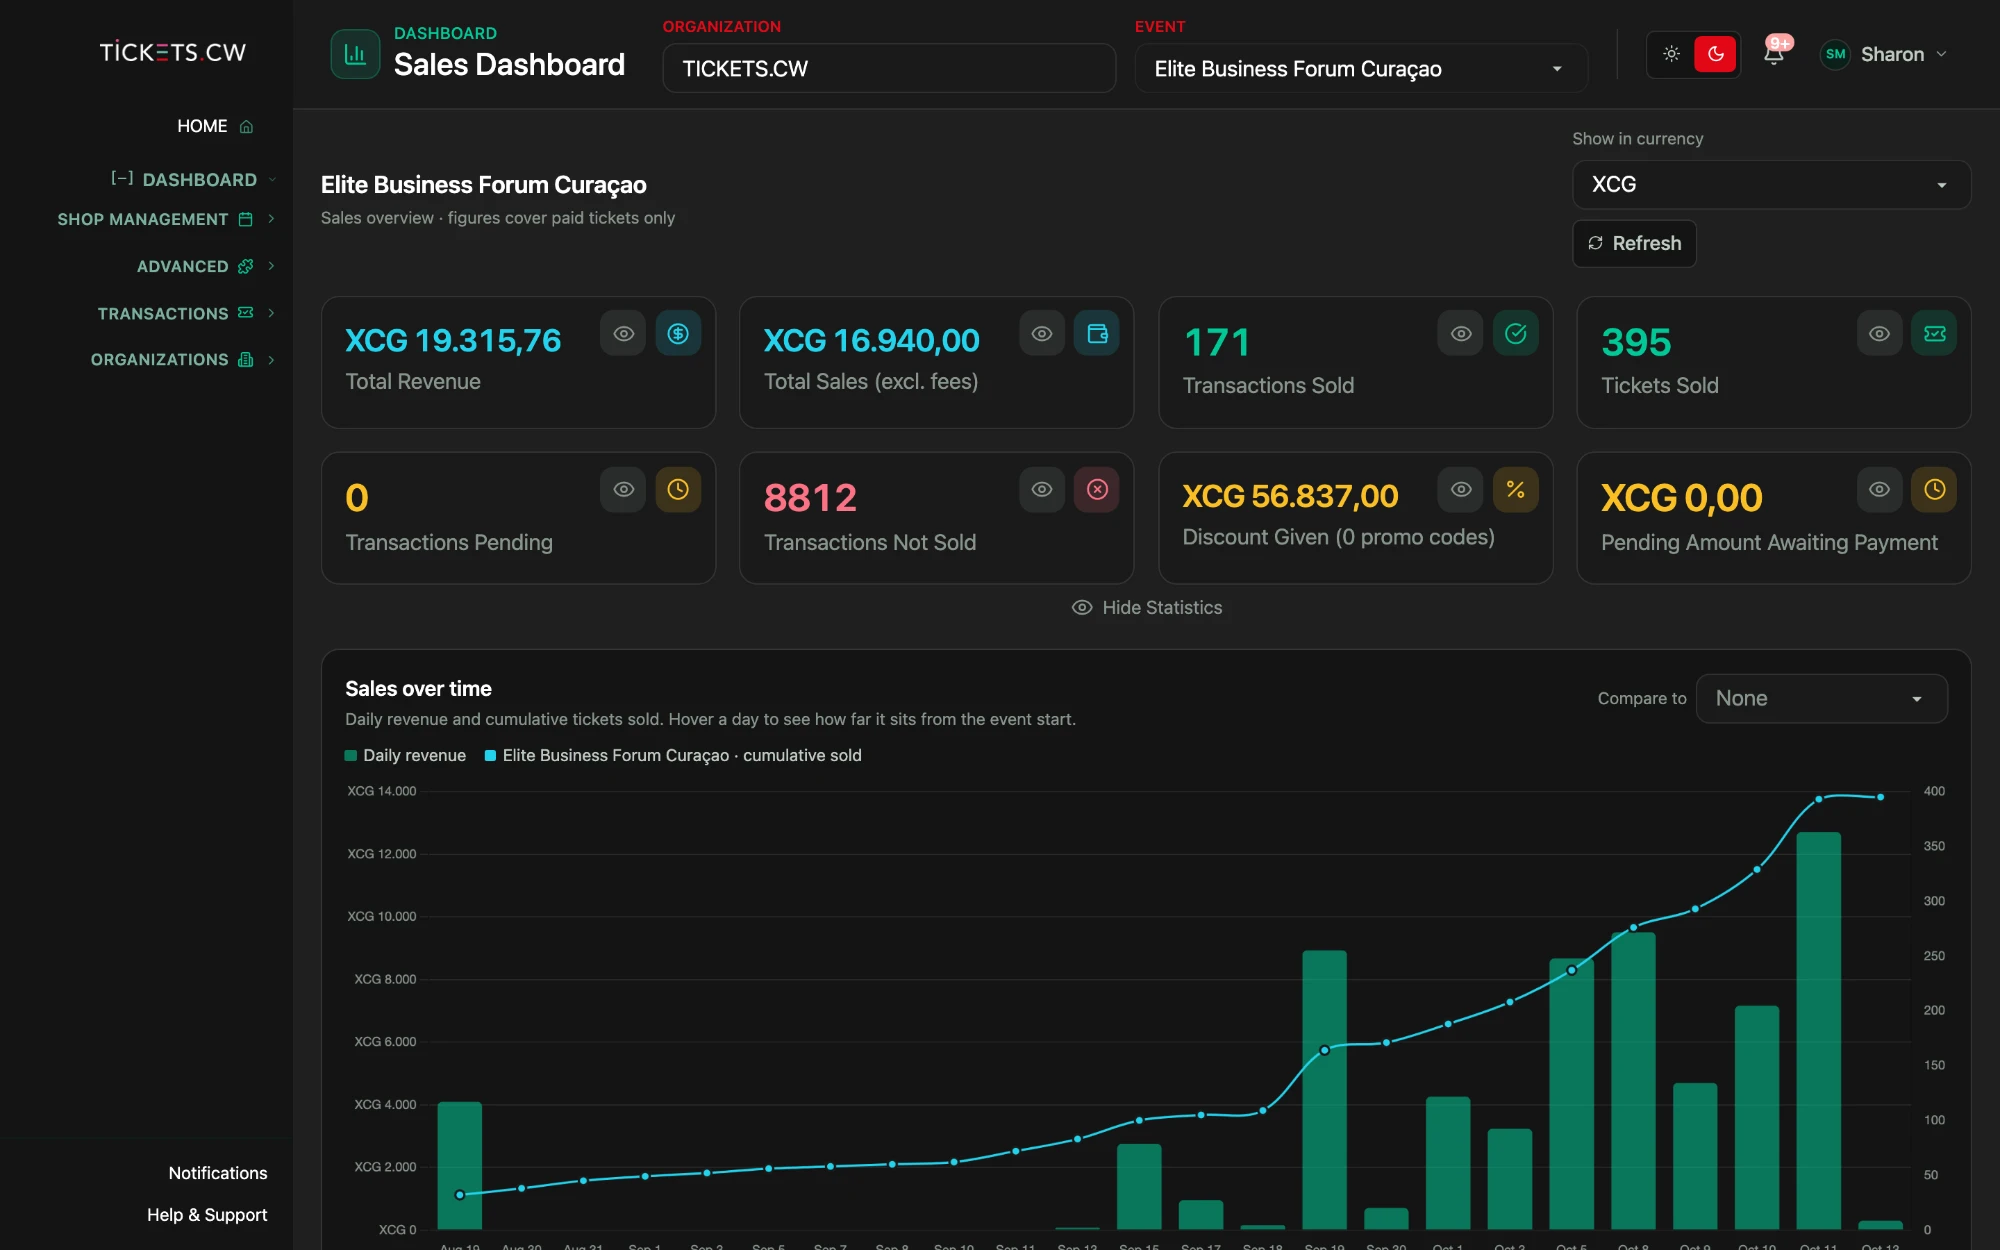
Task: Hide the Transactions Pending value
Action: pyautogui.click(x=623, y=490)
